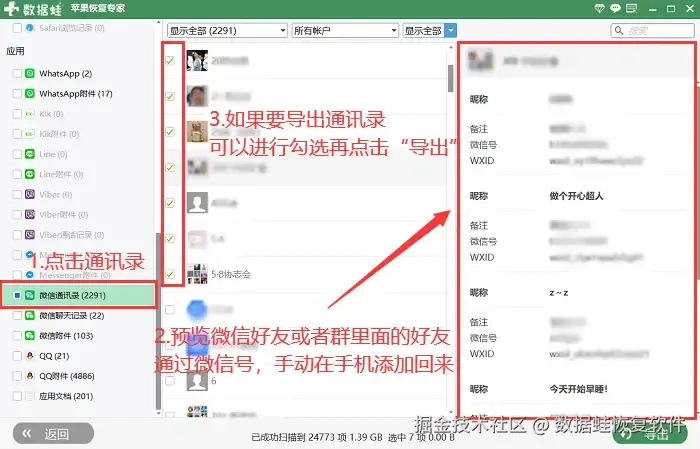This screenshot has width=700, height=449.
Task: Click the contact list vertical scrollbar
Action: [x=450, y=79]
